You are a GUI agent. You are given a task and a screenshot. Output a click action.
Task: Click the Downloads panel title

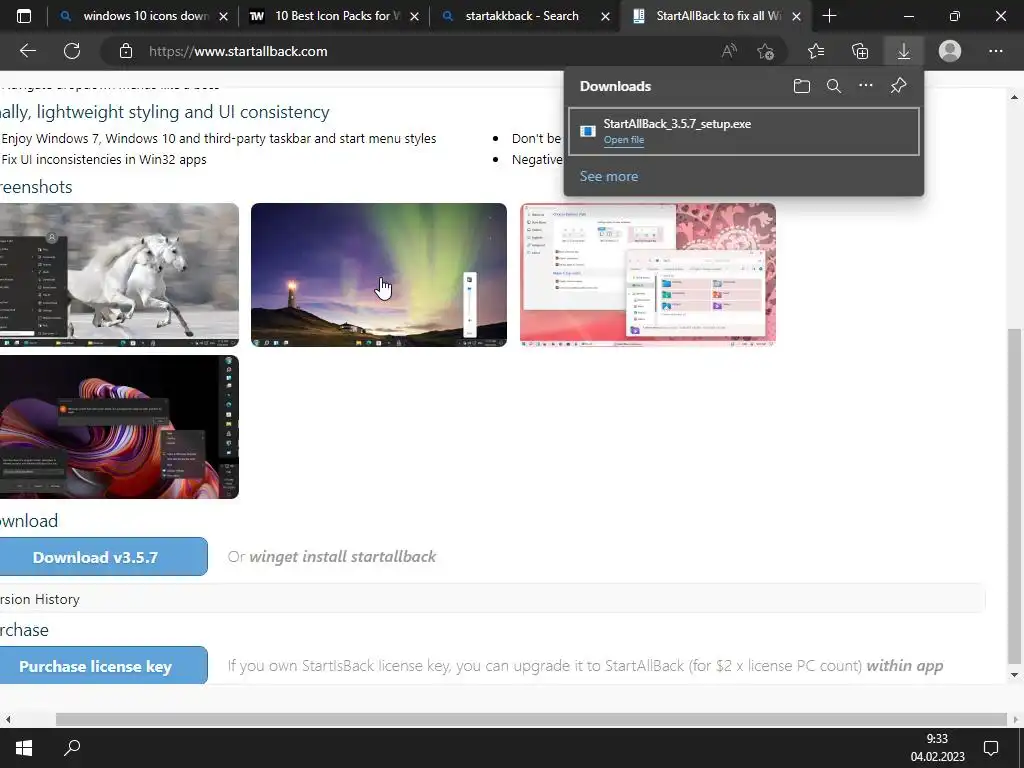click(615, 86)
